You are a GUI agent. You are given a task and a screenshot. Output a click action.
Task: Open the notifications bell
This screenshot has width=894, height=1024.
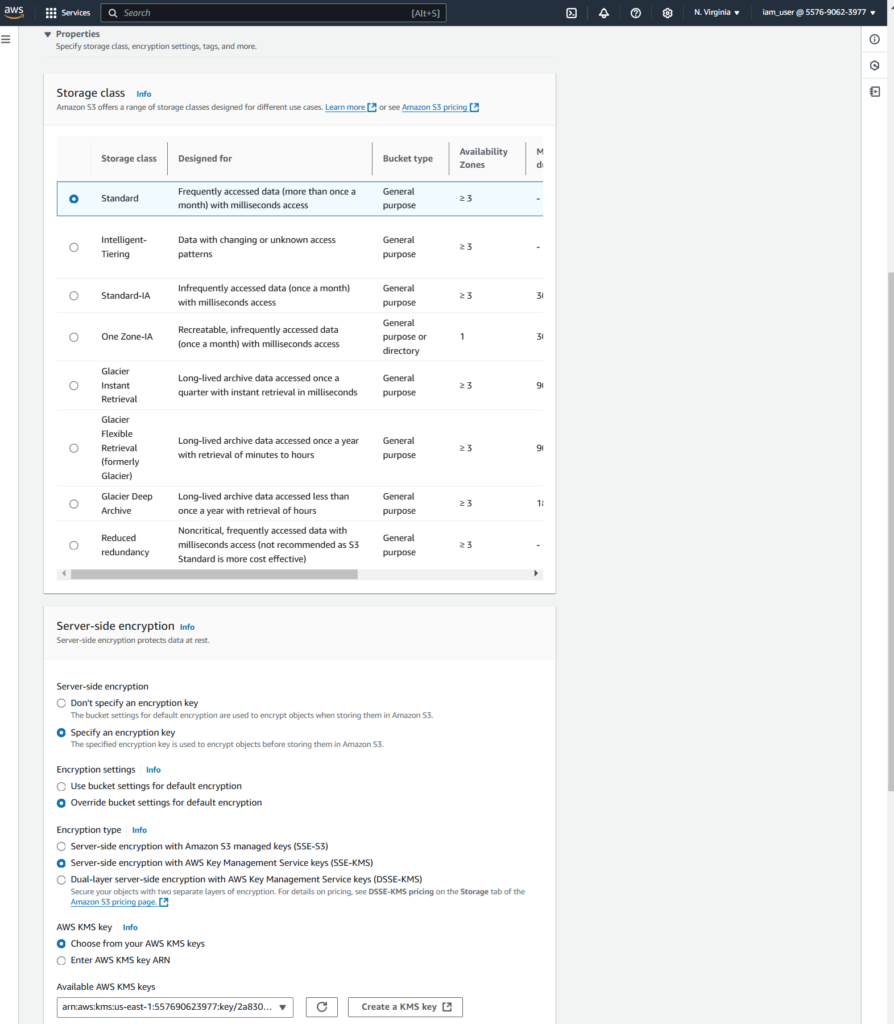(x=603, y=13)
